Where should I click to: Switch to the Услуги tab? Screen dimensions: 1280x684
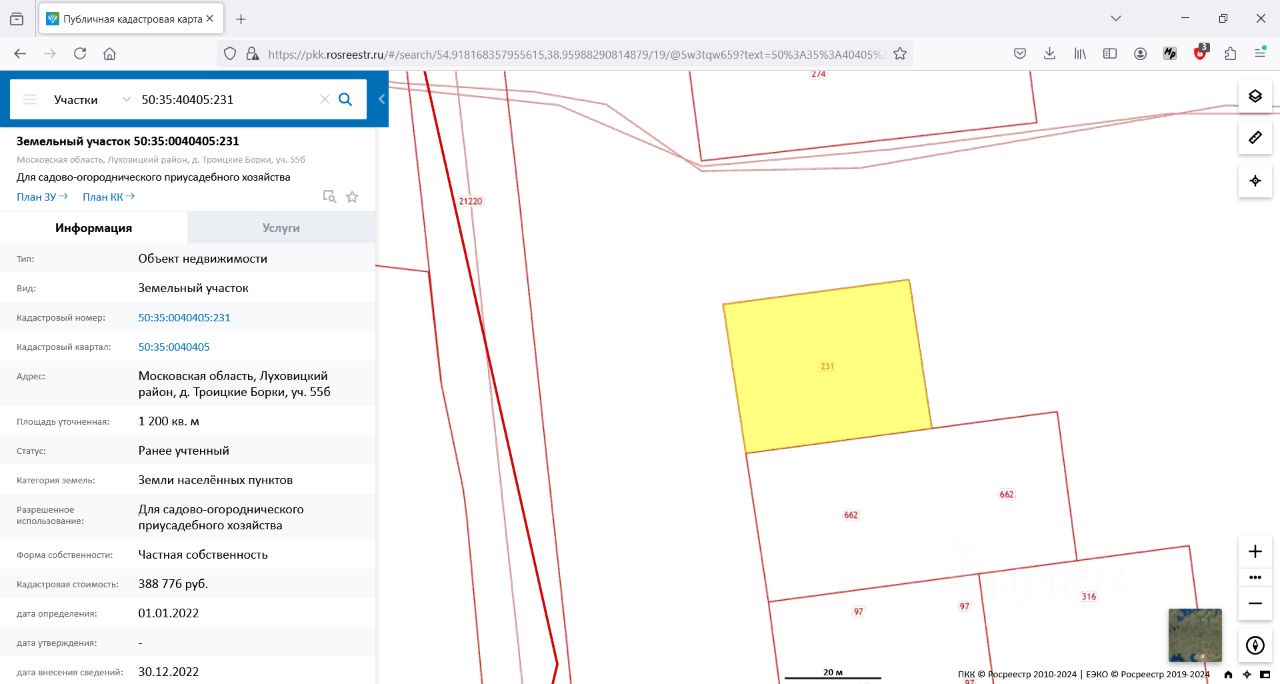pyautogui.click(x=281, y=228)
